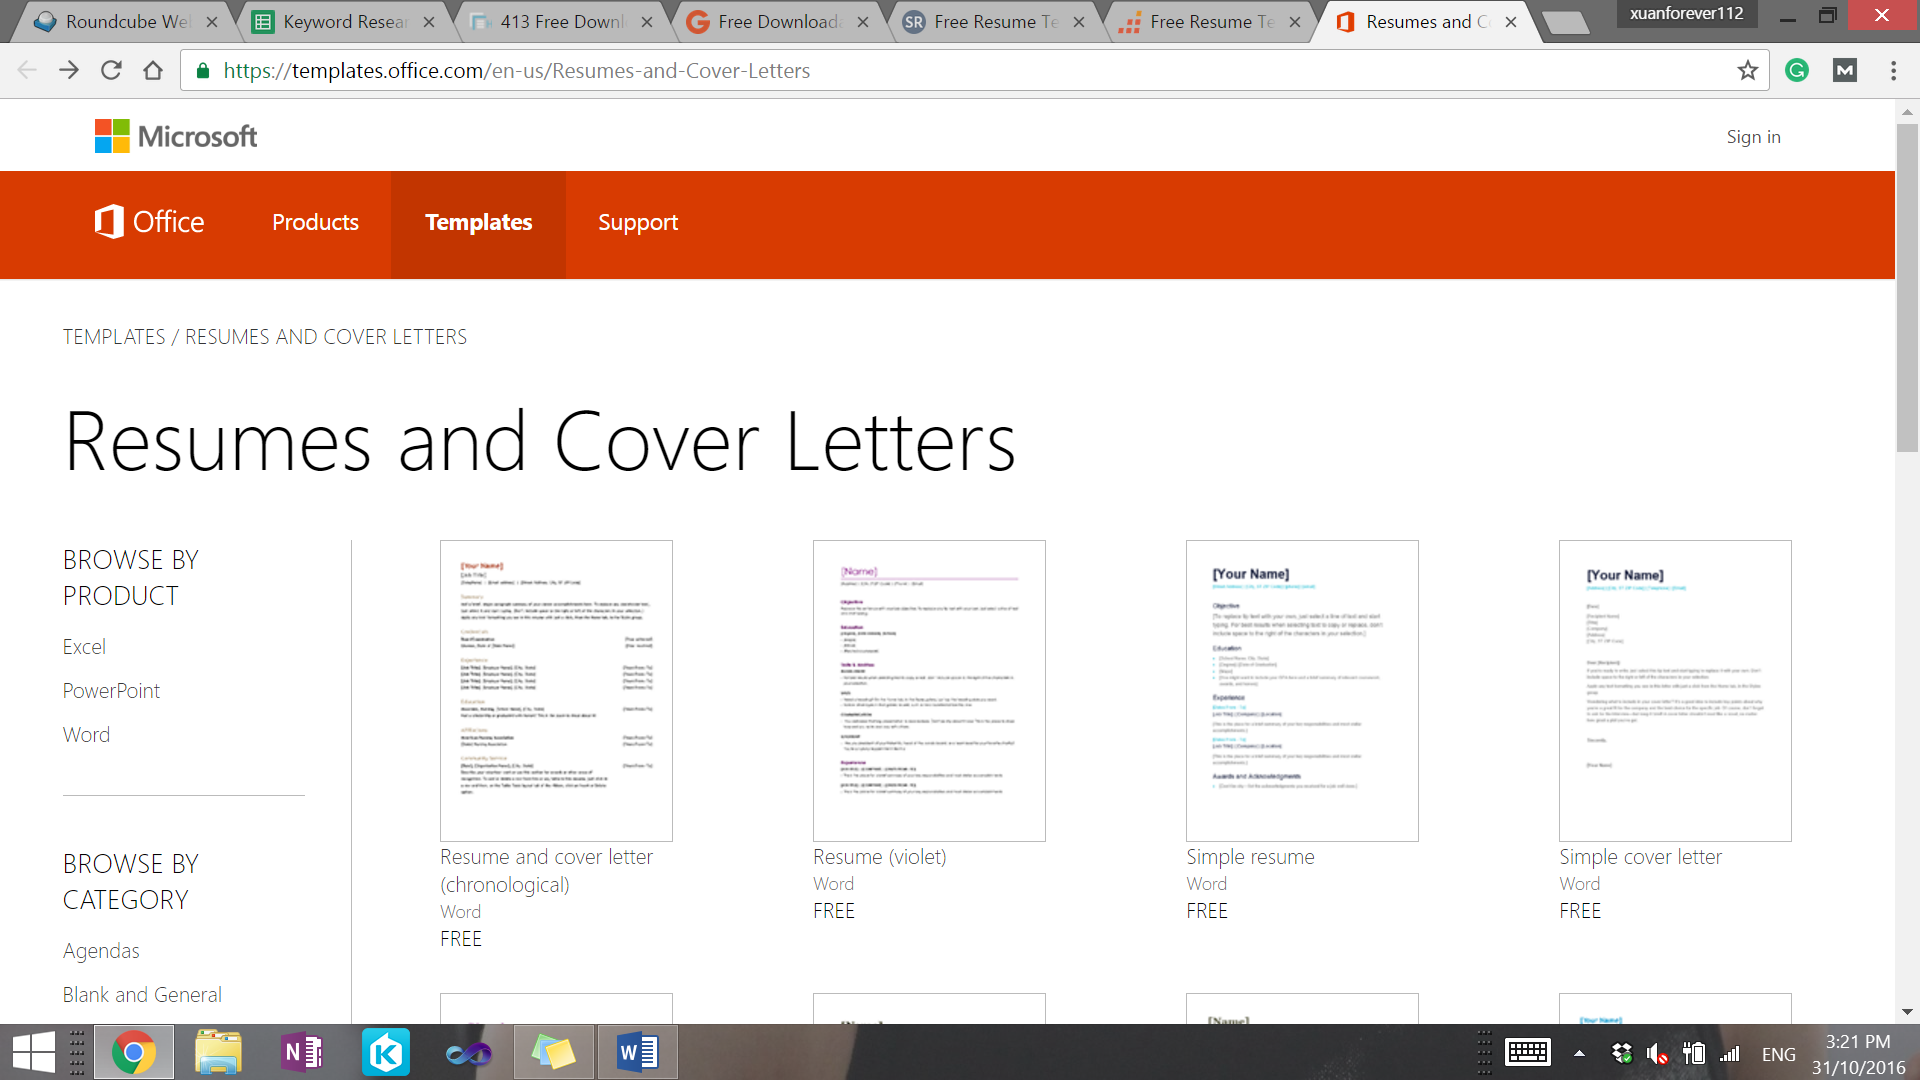Viewport: 1920px width, 1080px height.
Task: Open the Chrome three-dot menu
Action: coord(1893,70)
